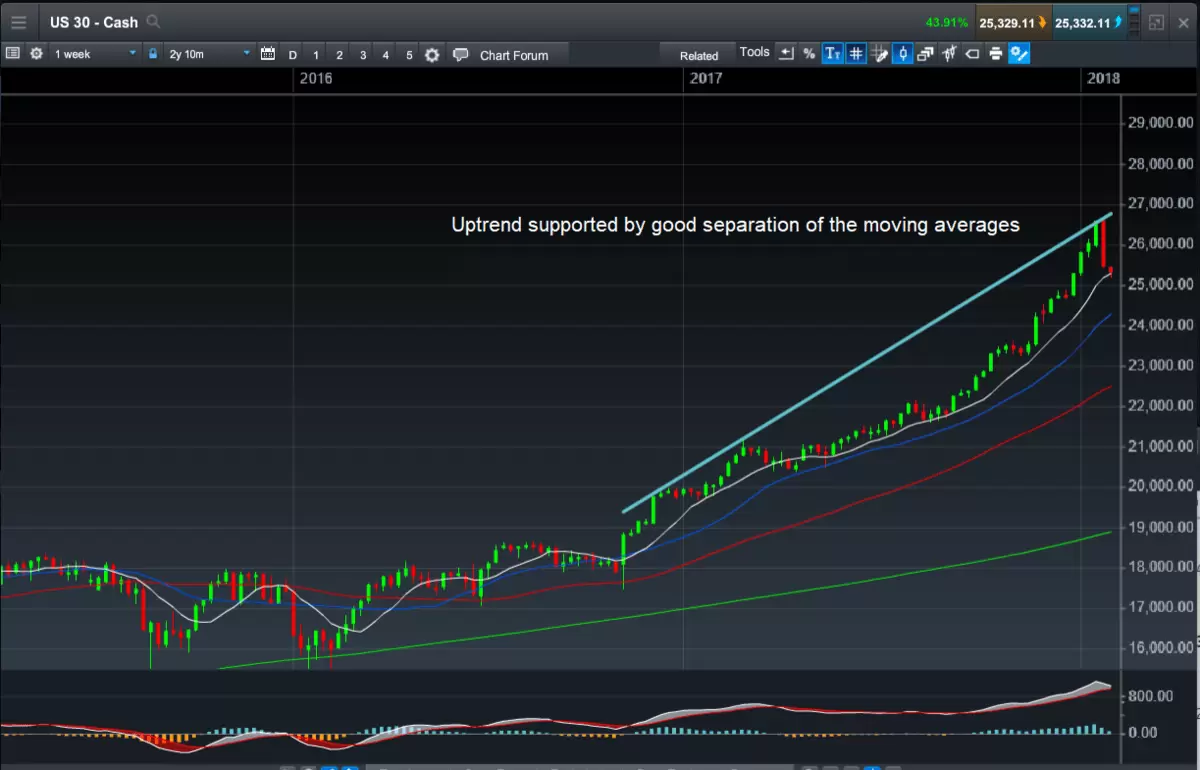Open the Tools menu
Viewport: 1200px width, 770px height.
point(755,52)
